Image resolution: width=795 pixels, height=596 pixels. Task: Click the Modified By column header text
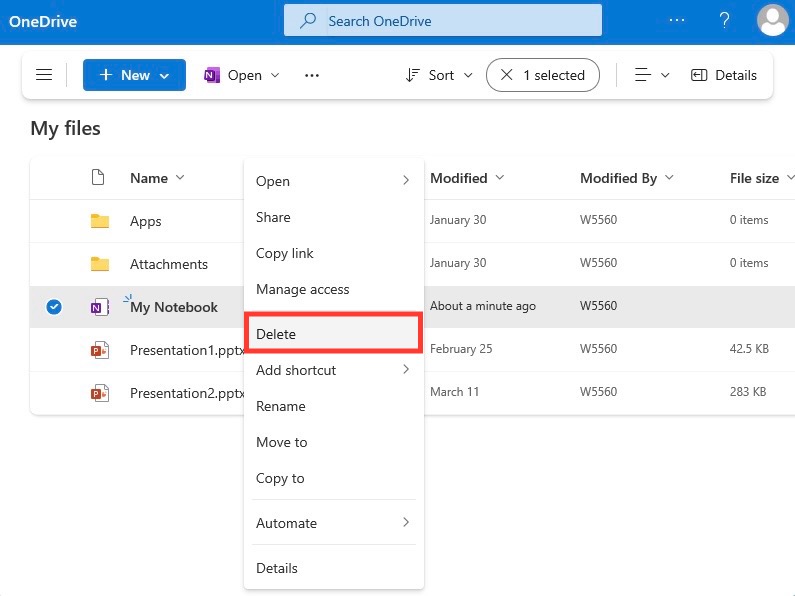click(x=618, y=178)
